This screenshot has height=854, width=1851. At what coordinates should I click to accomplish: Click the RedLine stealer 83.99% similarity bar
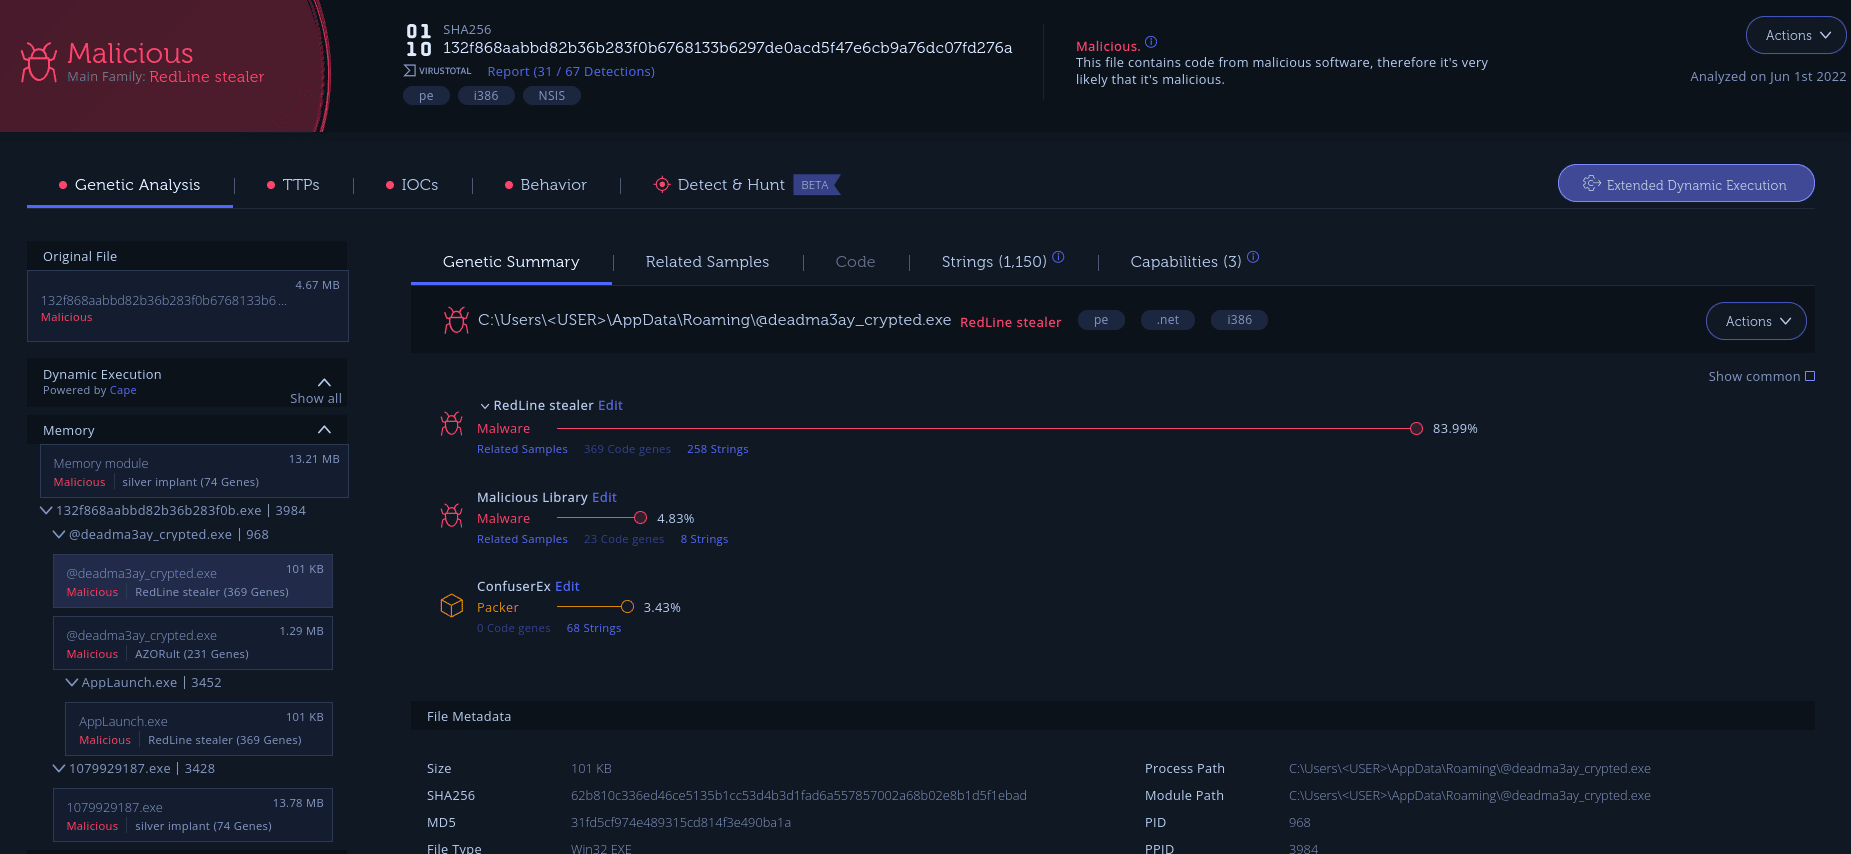click(x=985, y=428)
